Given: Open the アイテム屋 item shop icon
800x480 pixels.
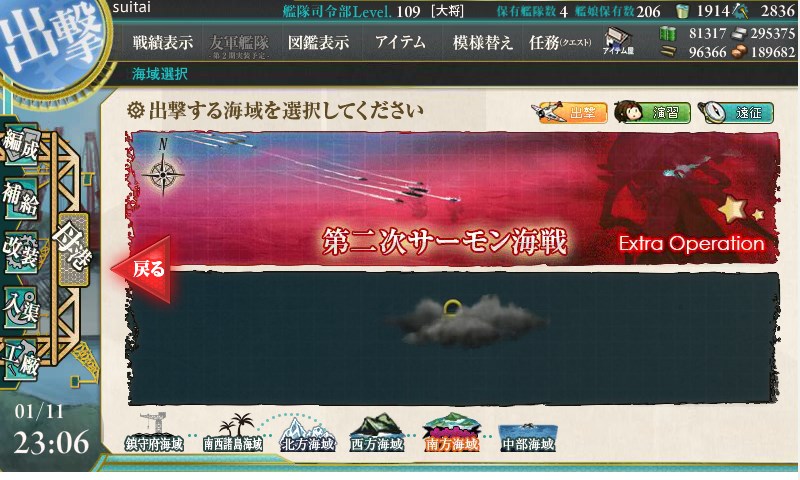Looking at the screenshot, I should [618, 41].
